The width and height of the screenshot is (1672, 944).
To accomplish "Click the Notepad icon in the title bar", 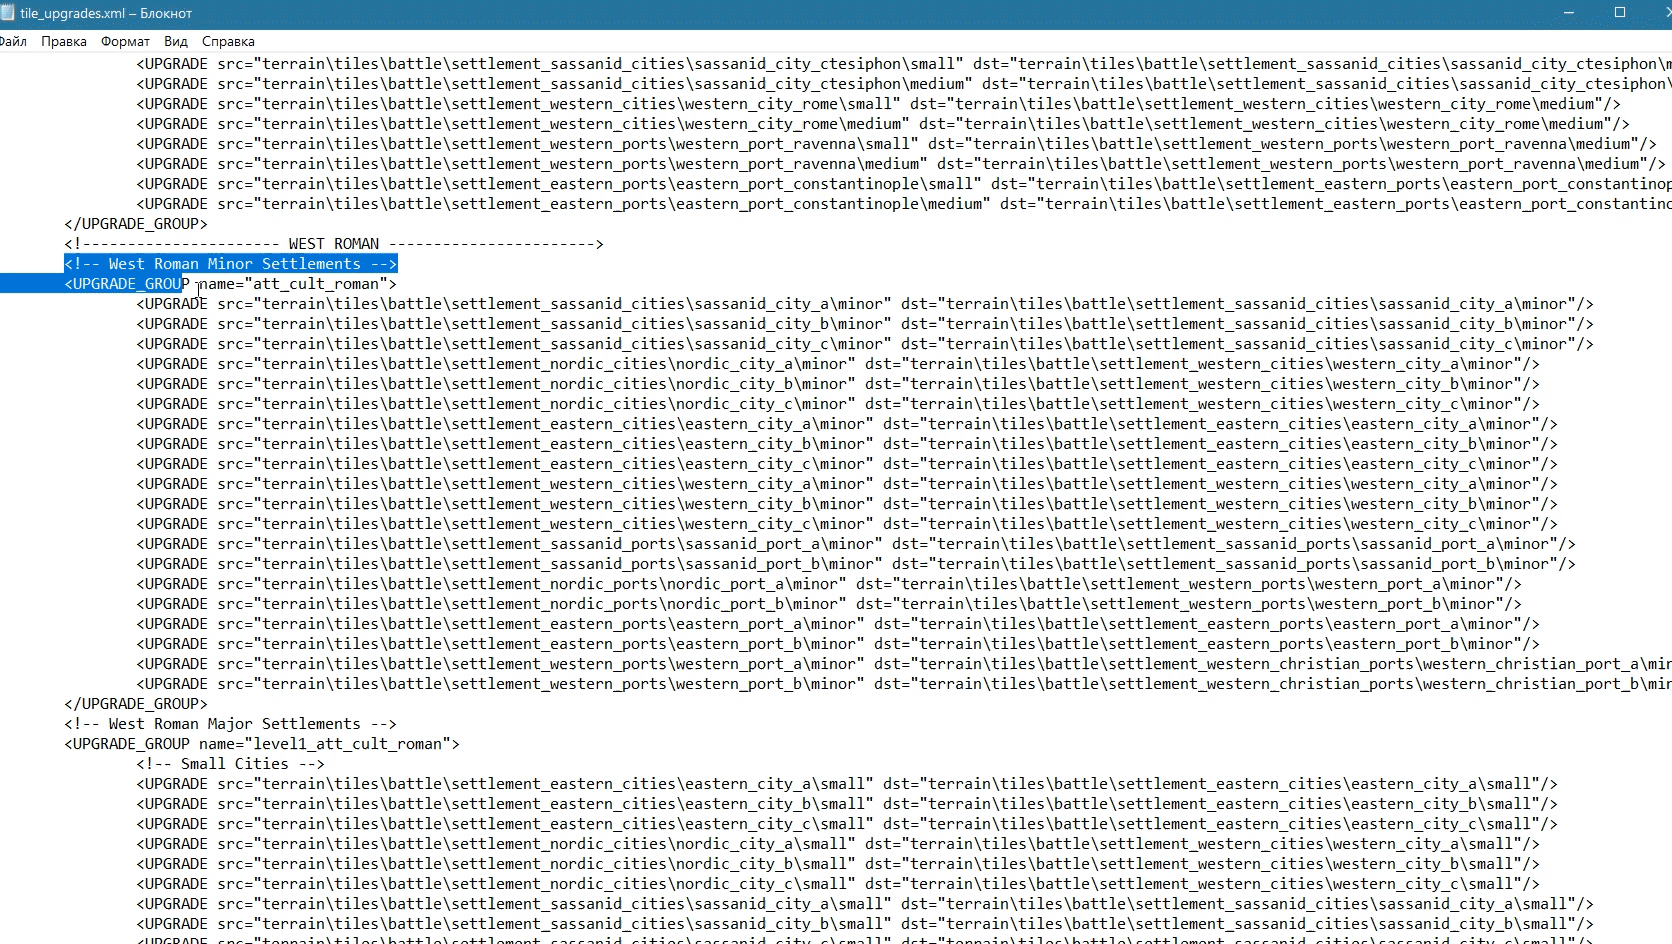I will click(x=6, y=13).
